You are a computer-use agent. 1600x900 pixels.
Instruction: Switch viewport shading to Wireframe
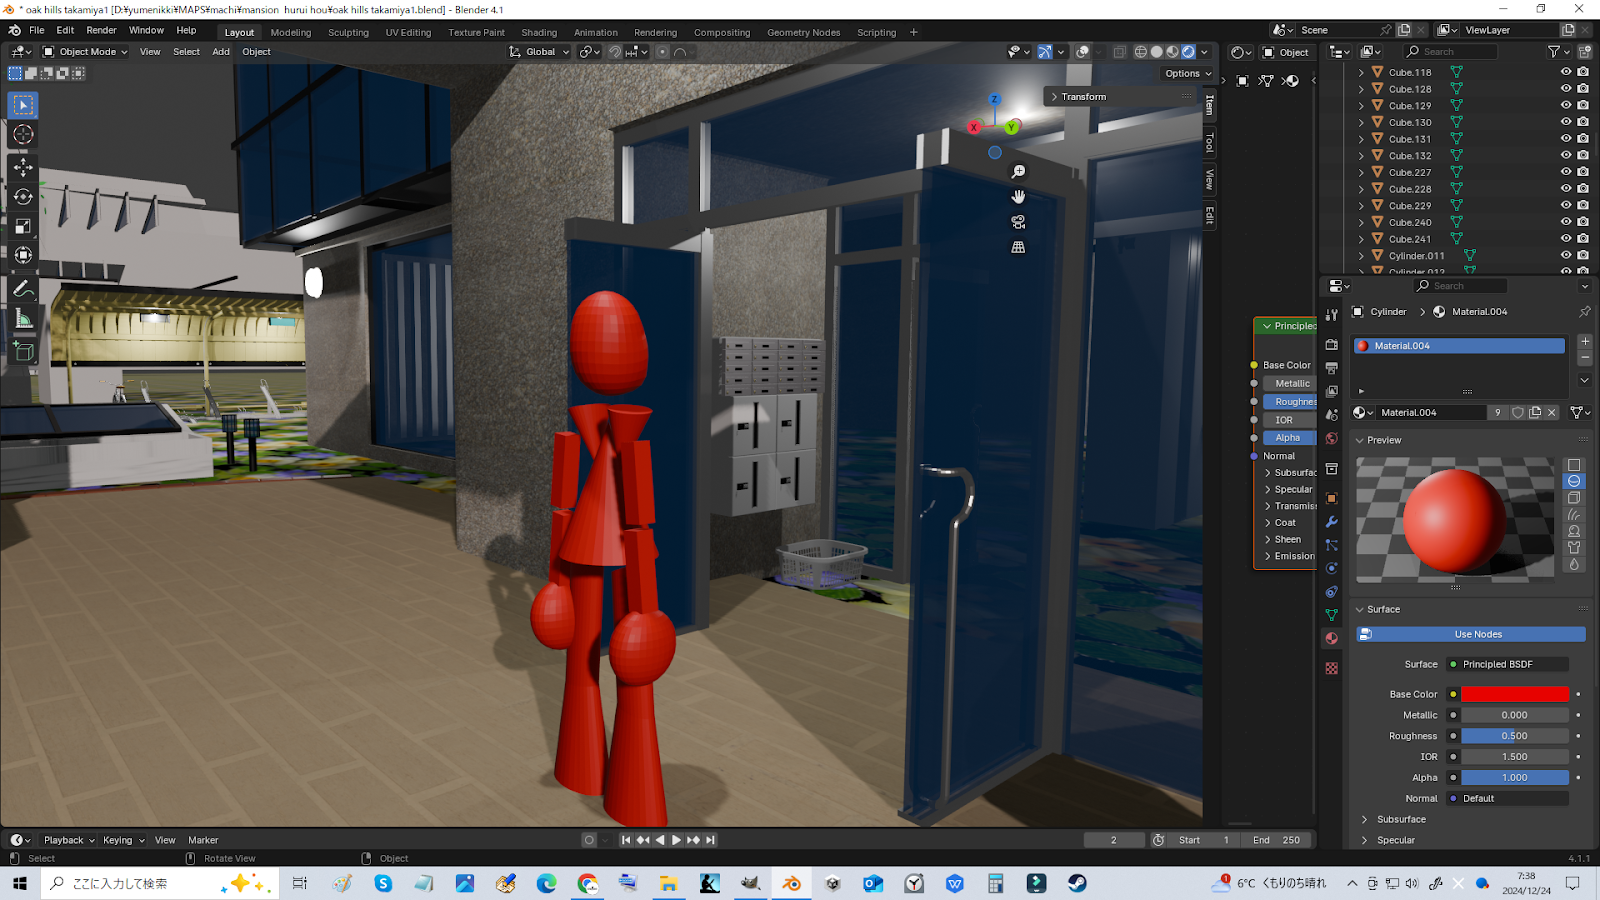[1141, 52]
